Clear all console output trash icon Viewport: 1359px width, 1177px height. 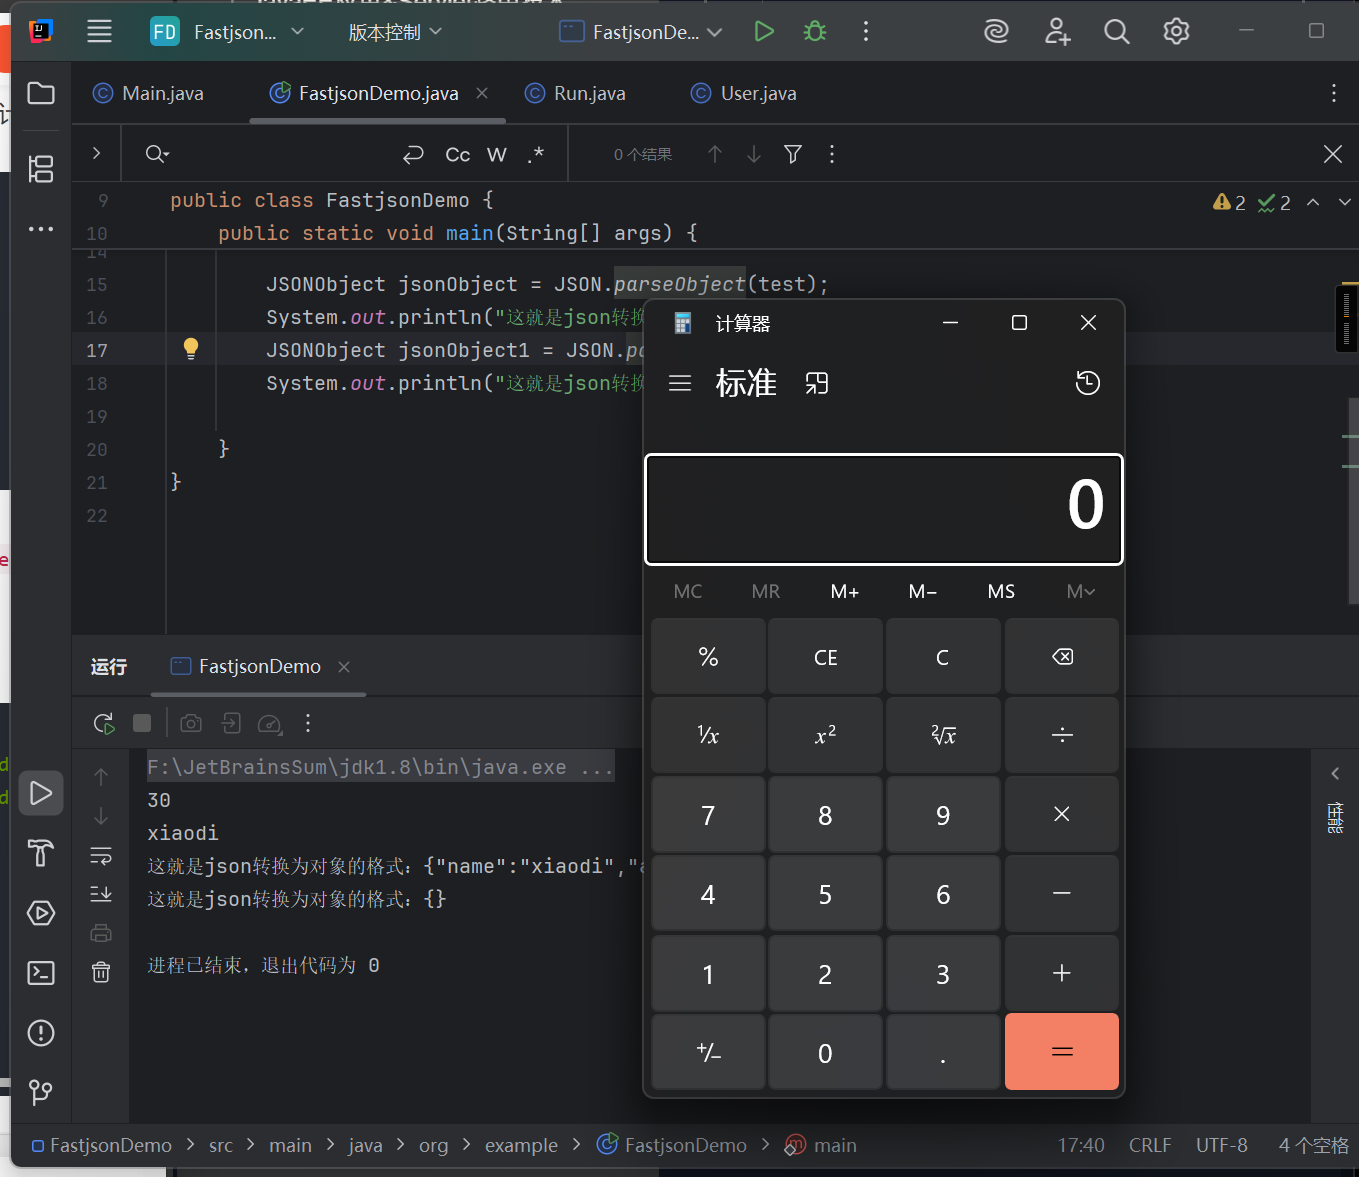coord(101,972)
